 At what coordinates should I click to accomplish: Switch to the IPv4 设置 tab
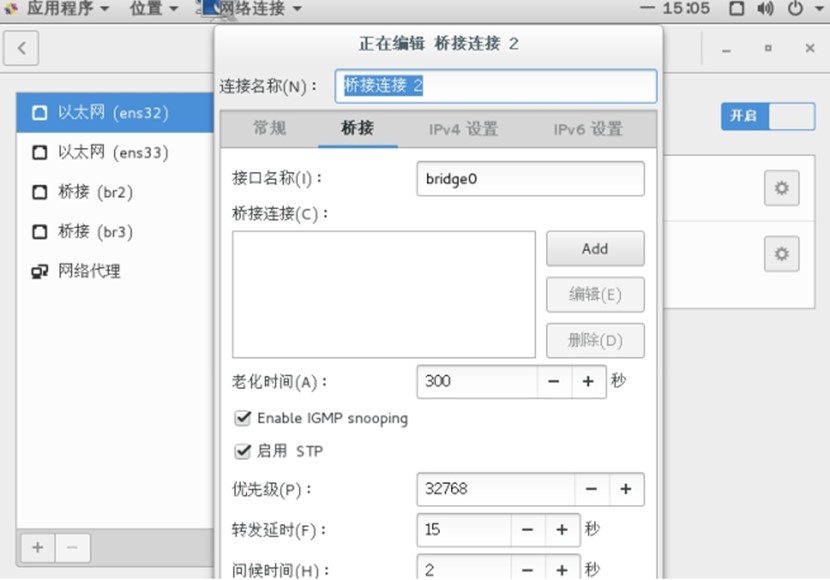463,129
